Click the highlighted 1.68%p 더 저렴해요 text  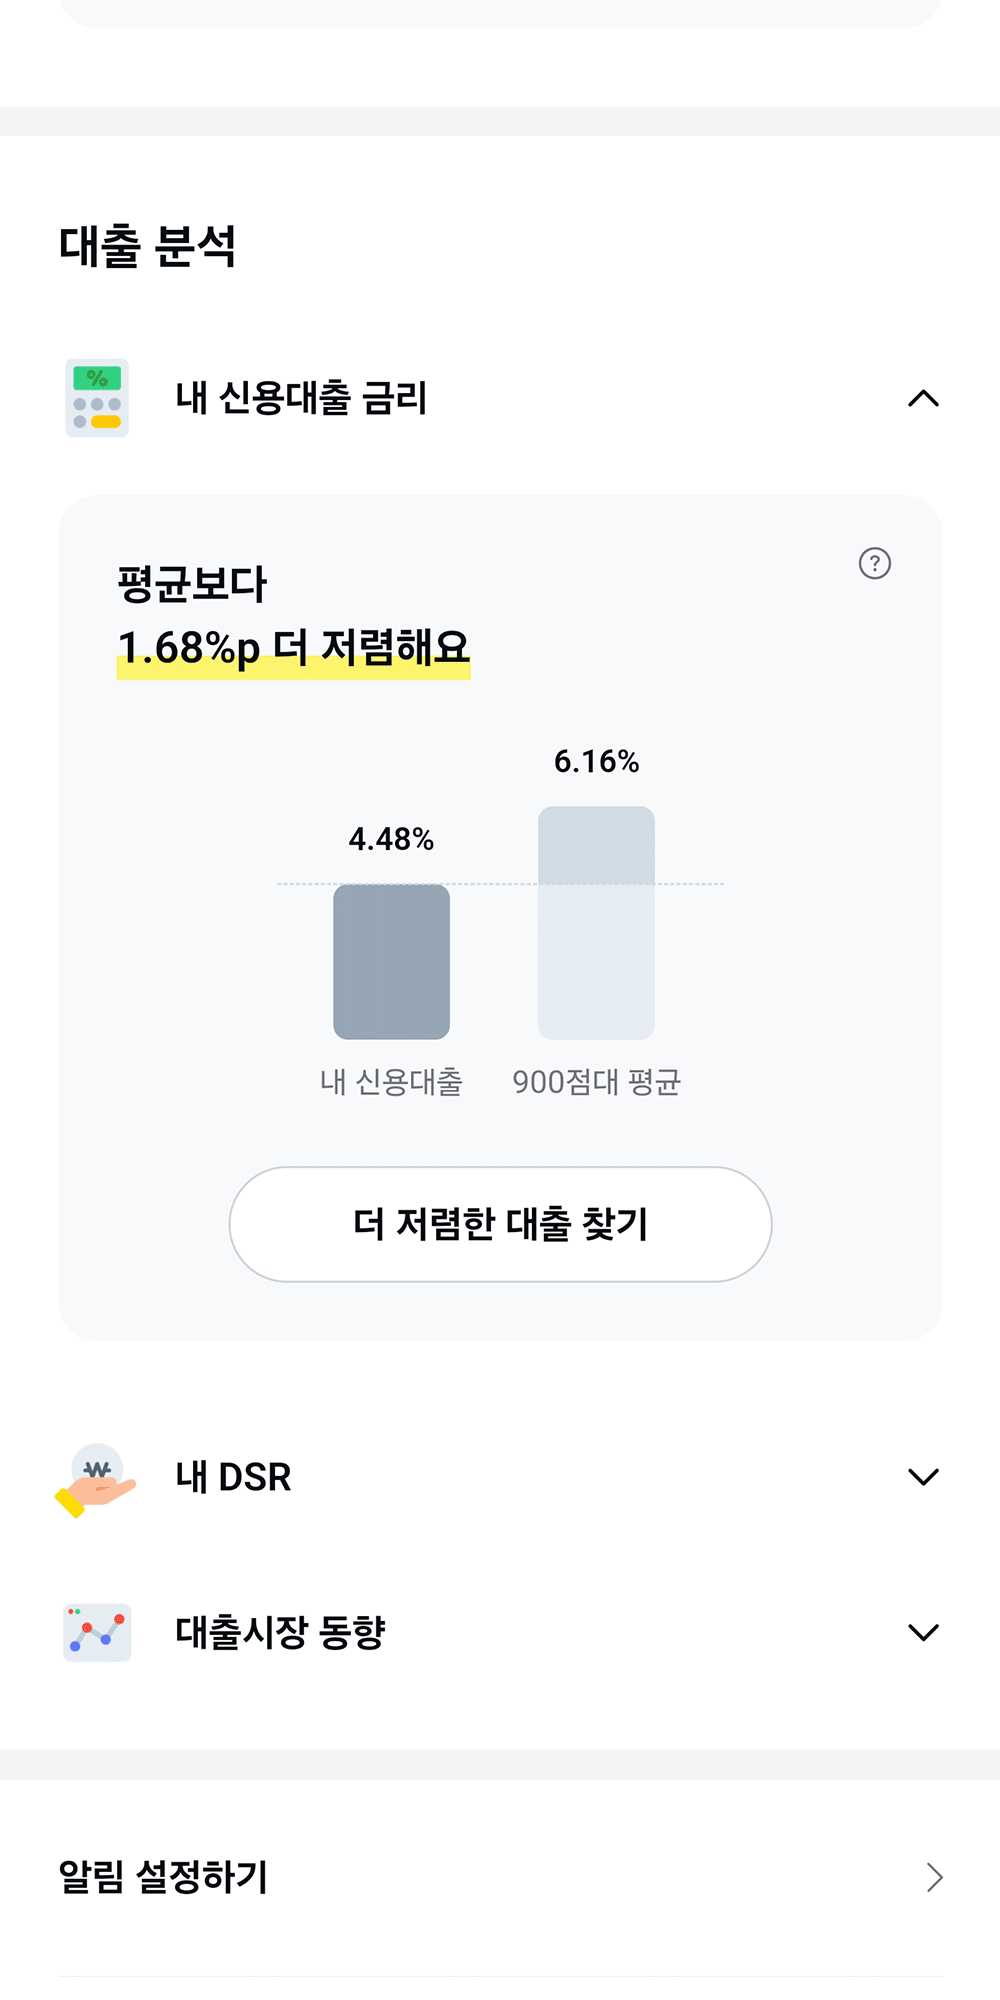(x=293, y=648)
